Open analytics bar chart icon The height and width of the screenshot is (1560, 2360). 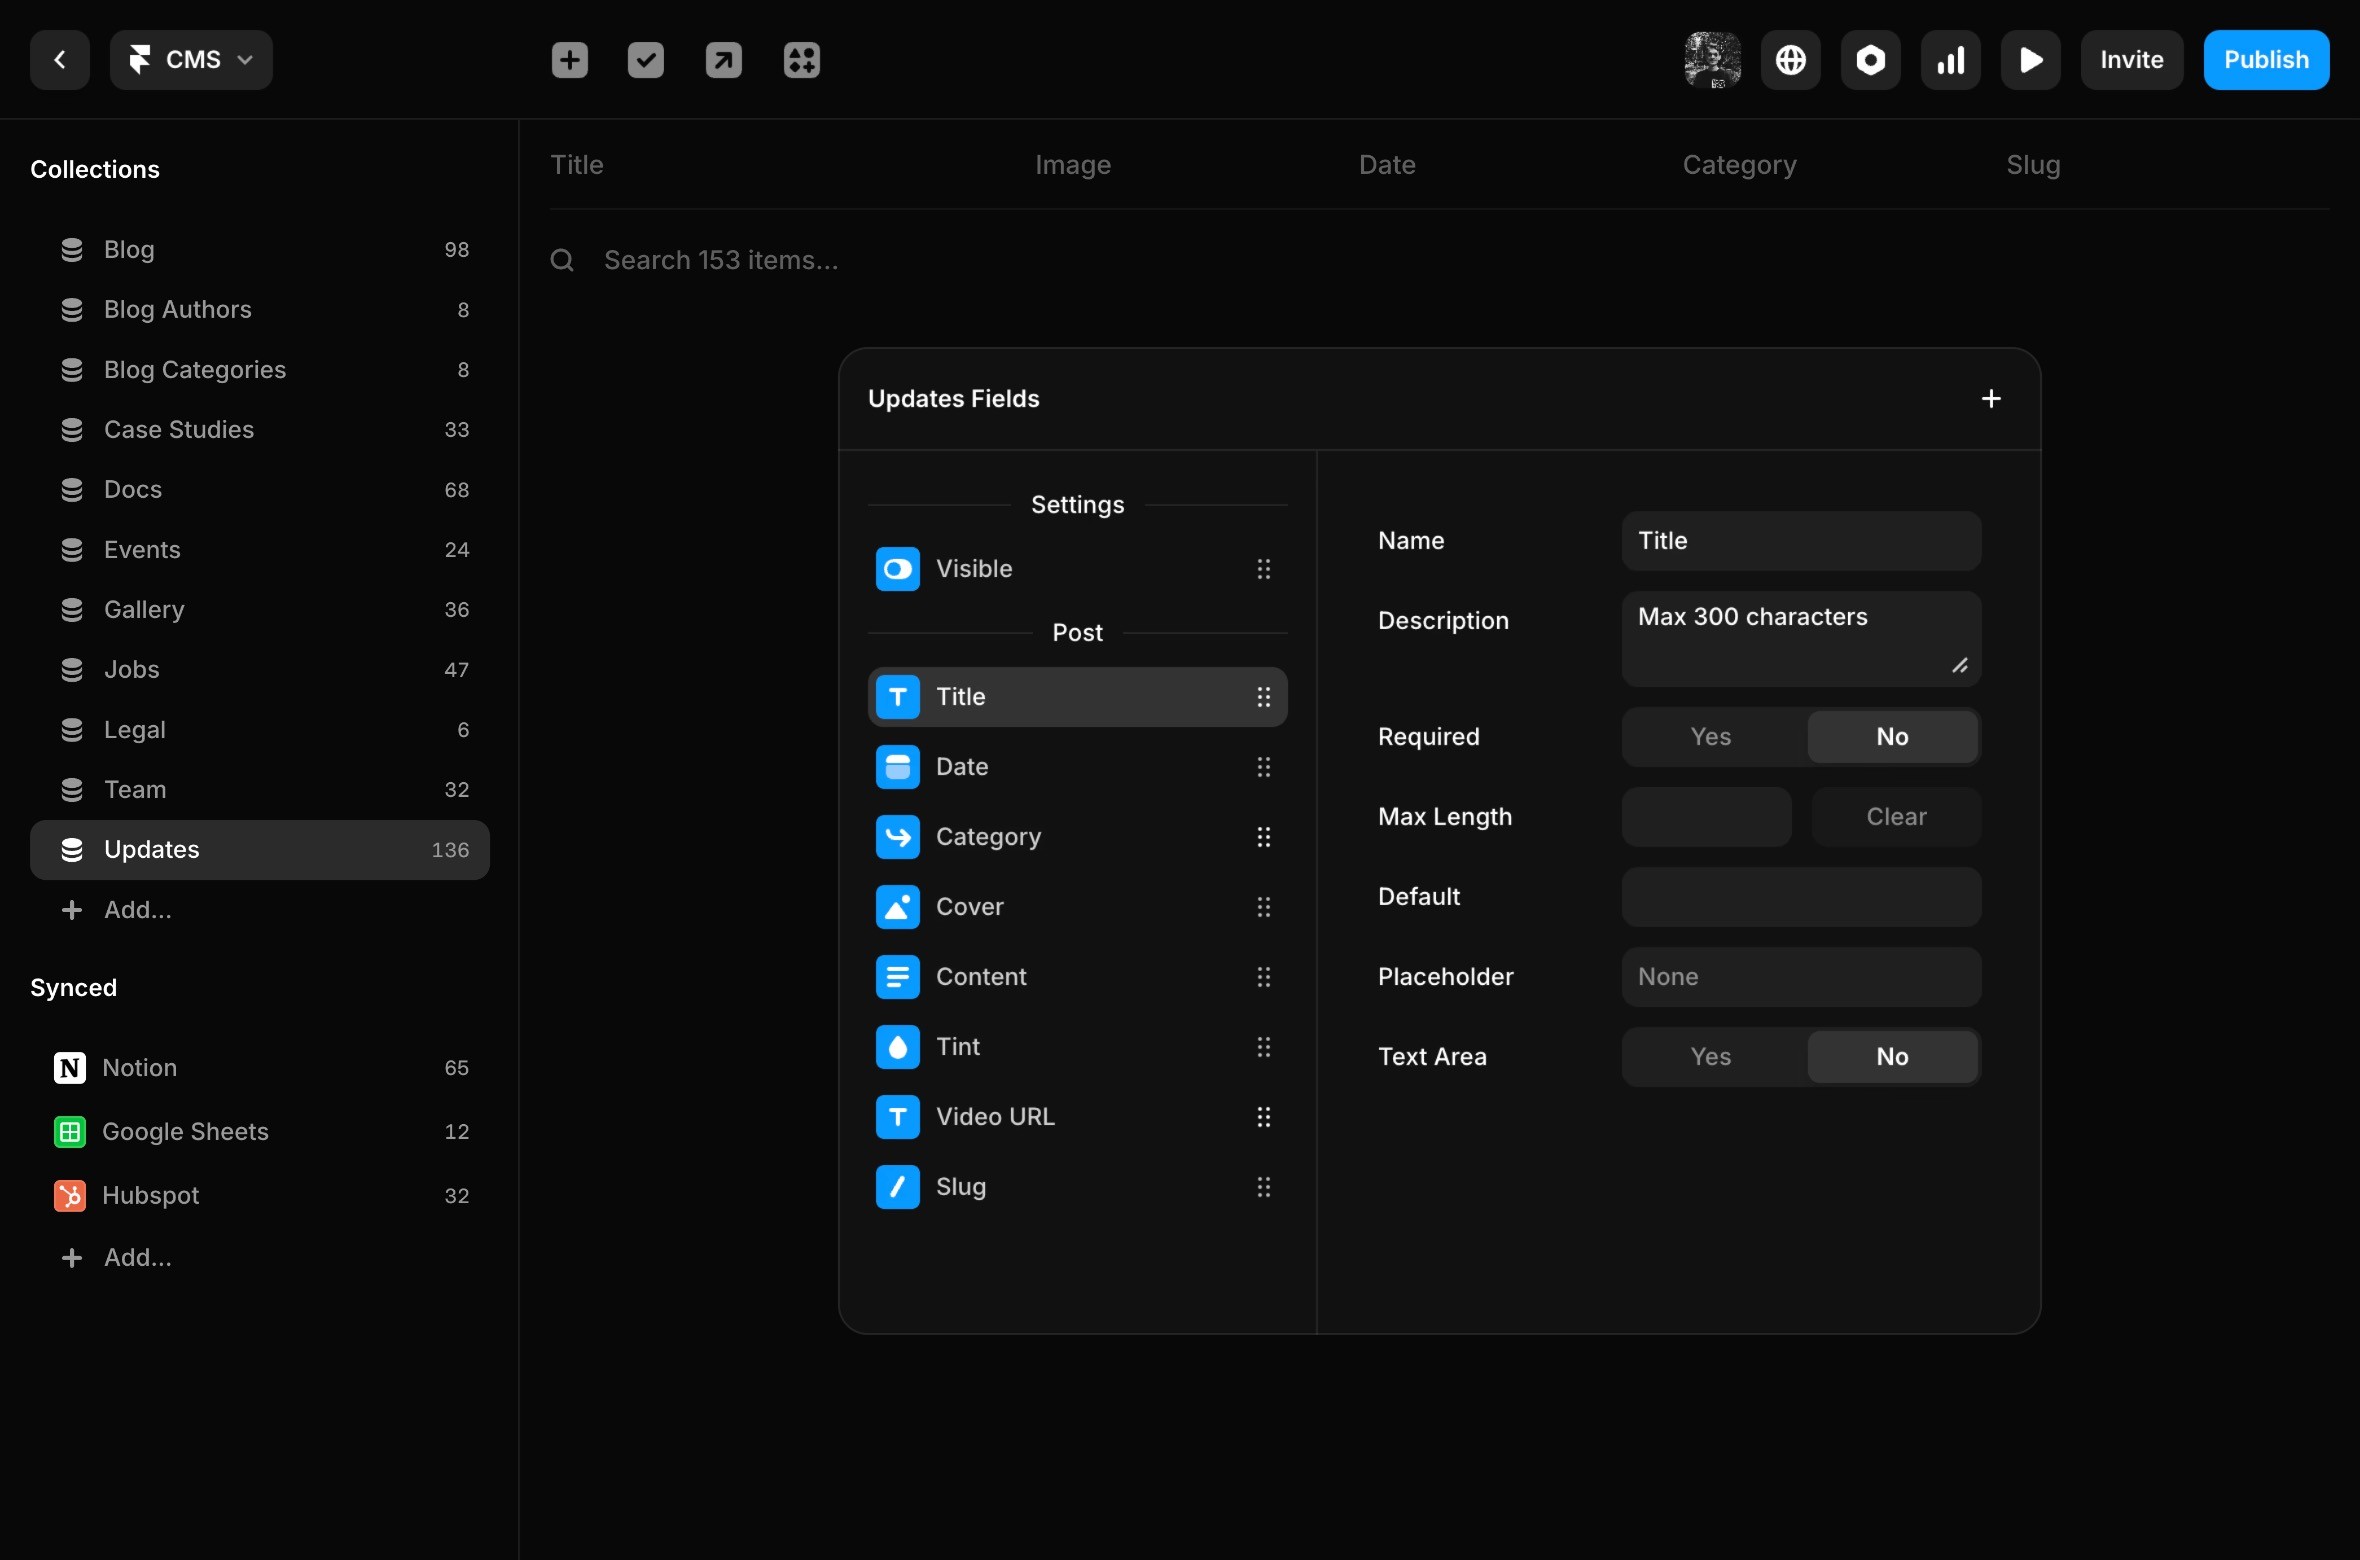click(1950, 60)
